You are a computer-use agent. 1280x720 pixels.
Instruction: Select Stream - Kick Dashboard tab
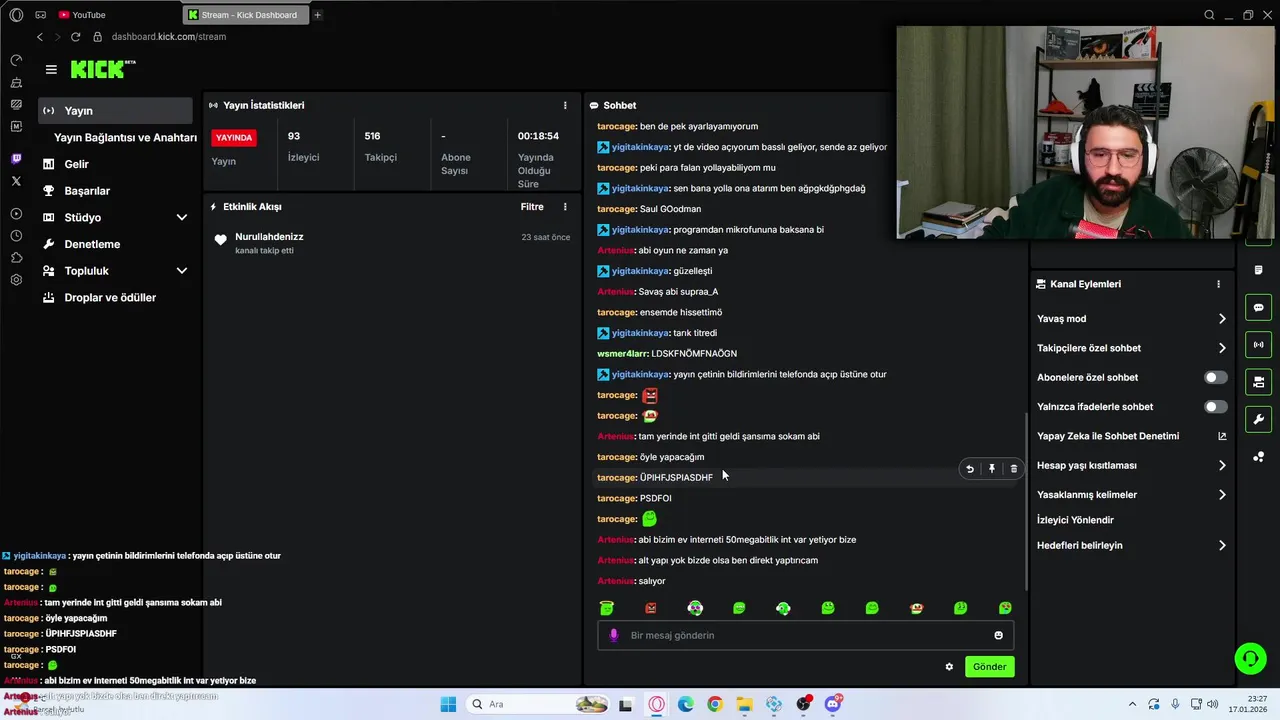pyautogui.click(x=245, y=15)
